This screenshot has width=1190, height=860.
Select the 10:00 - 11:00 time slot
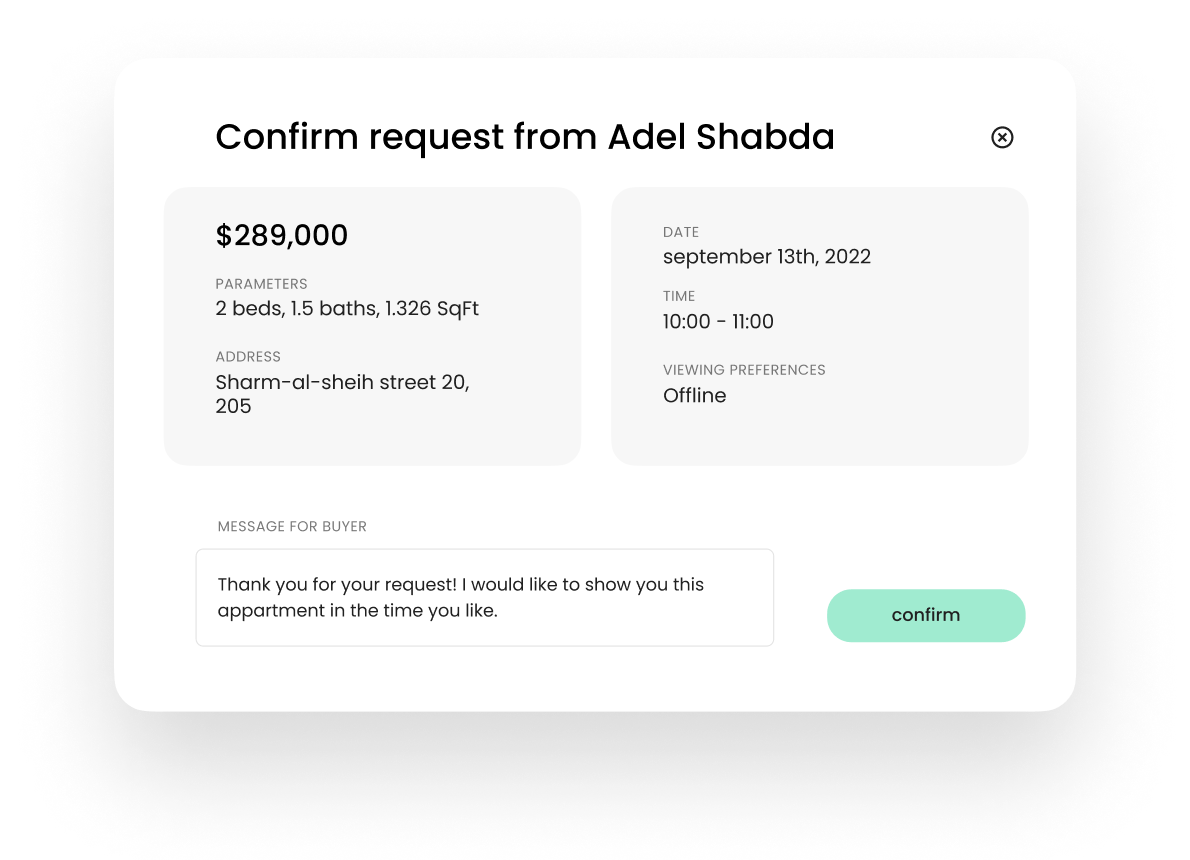click(718, 322)
